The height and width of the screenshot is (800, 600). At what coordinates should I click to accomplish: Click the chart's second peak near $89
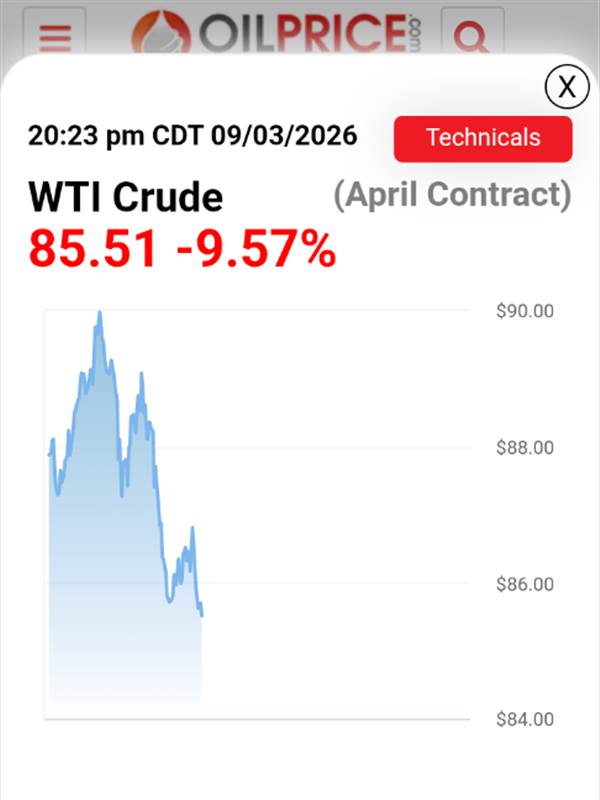click(141, 376)
